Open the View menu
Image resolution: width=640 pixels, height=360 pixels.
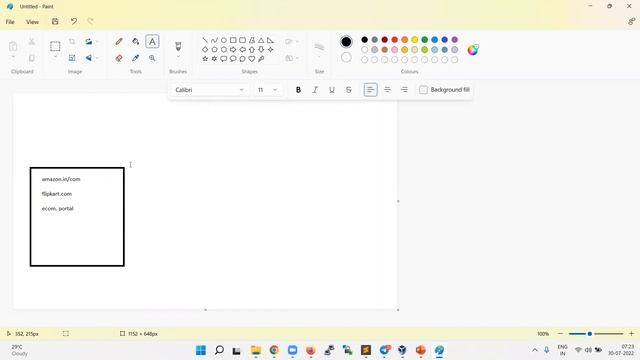coord(32,22)
